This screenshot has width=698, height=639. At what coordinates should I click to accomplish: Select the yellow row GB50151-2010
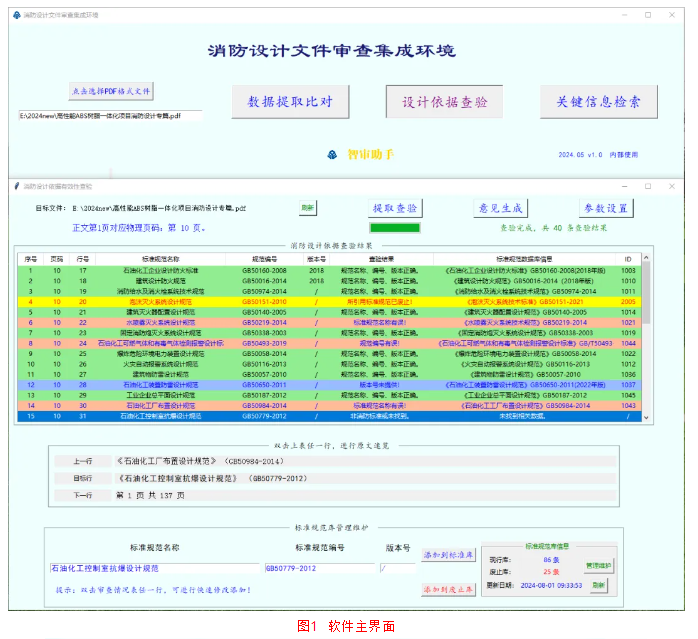[x=329, y=302]
